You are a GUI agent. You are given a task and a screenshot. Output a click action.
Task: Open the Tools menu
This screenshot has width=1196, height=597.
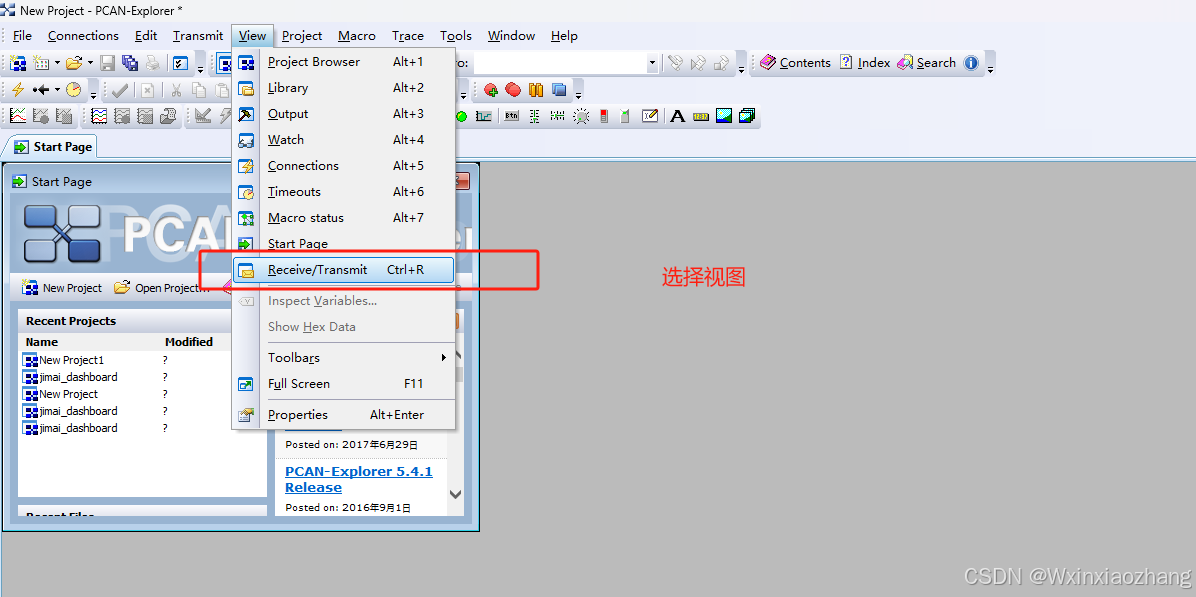tap(455, 36)
